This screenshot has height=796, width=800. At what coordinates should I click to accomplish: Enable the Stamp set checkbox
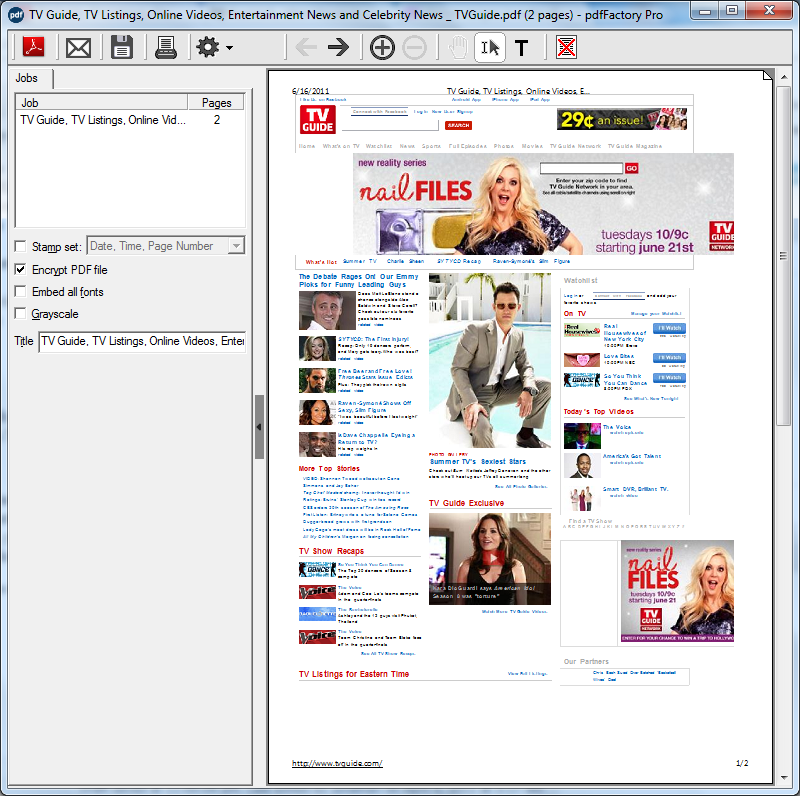click(20, 246)
